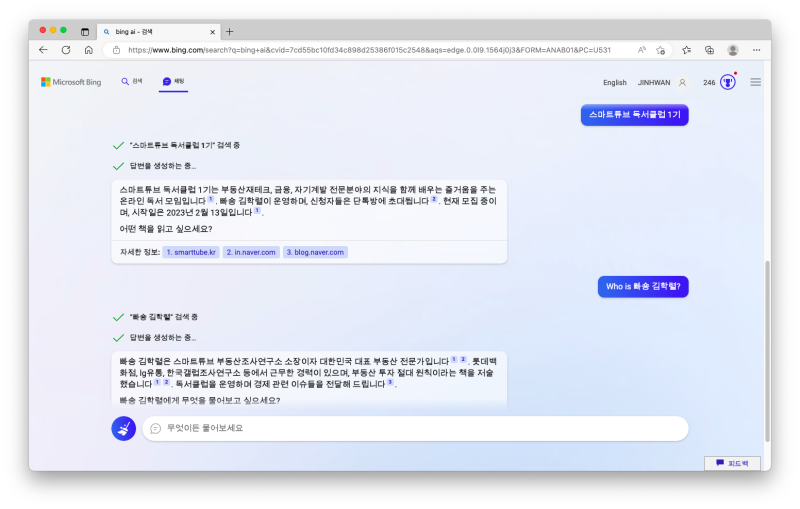Click the address bar URL field

click(x=369, y=50)
